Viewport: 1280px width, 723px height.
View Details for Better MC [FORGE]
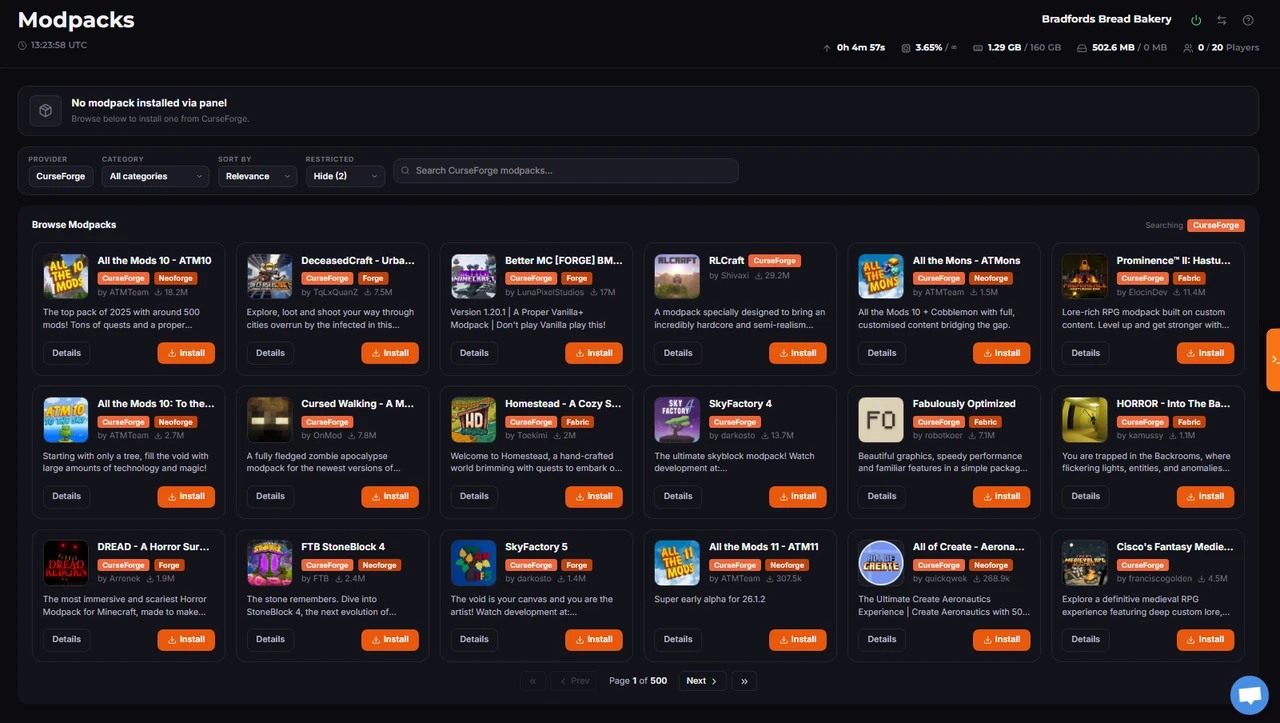coord(474,353)
